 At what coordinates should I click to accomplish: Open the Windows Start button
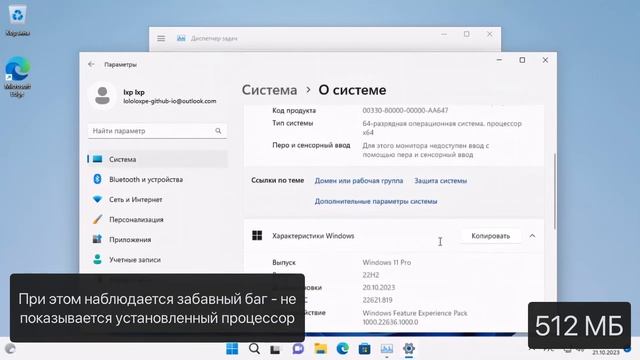232,349
